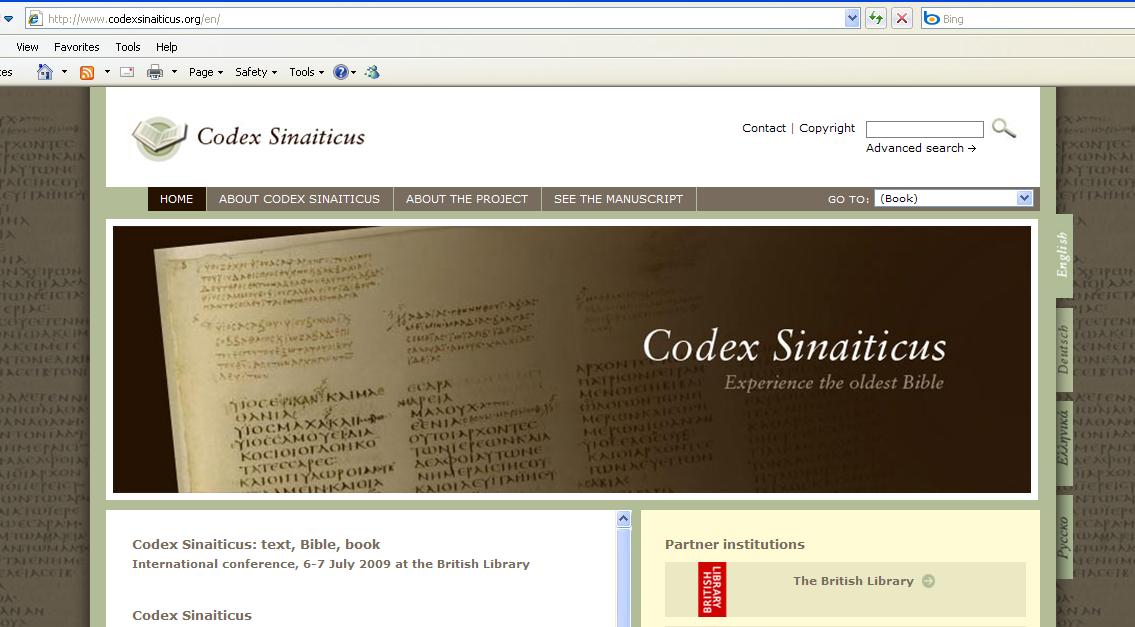Expand the address bar history dropdown
Viewport: 1135px width, 627px height.
coord(852,18)
